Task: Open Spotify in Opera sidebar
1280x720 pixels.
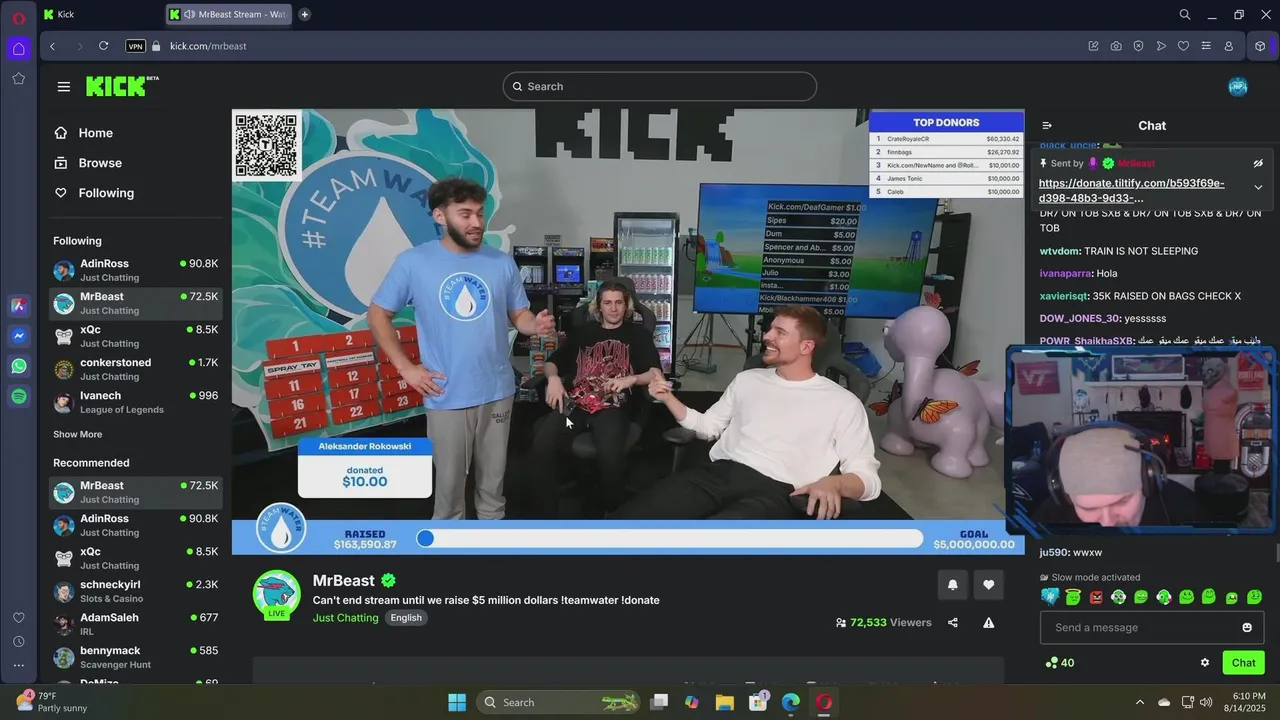Action: [x=19, y=397]
